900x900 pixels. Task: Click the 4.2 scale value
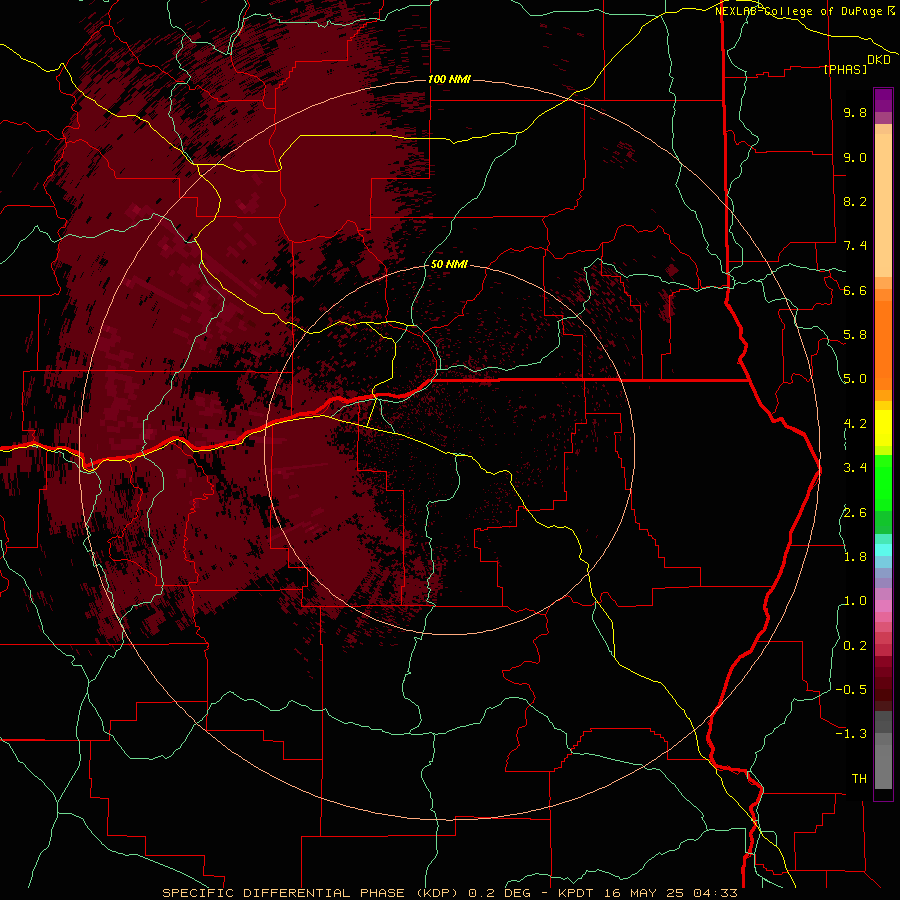click(855, 424)
